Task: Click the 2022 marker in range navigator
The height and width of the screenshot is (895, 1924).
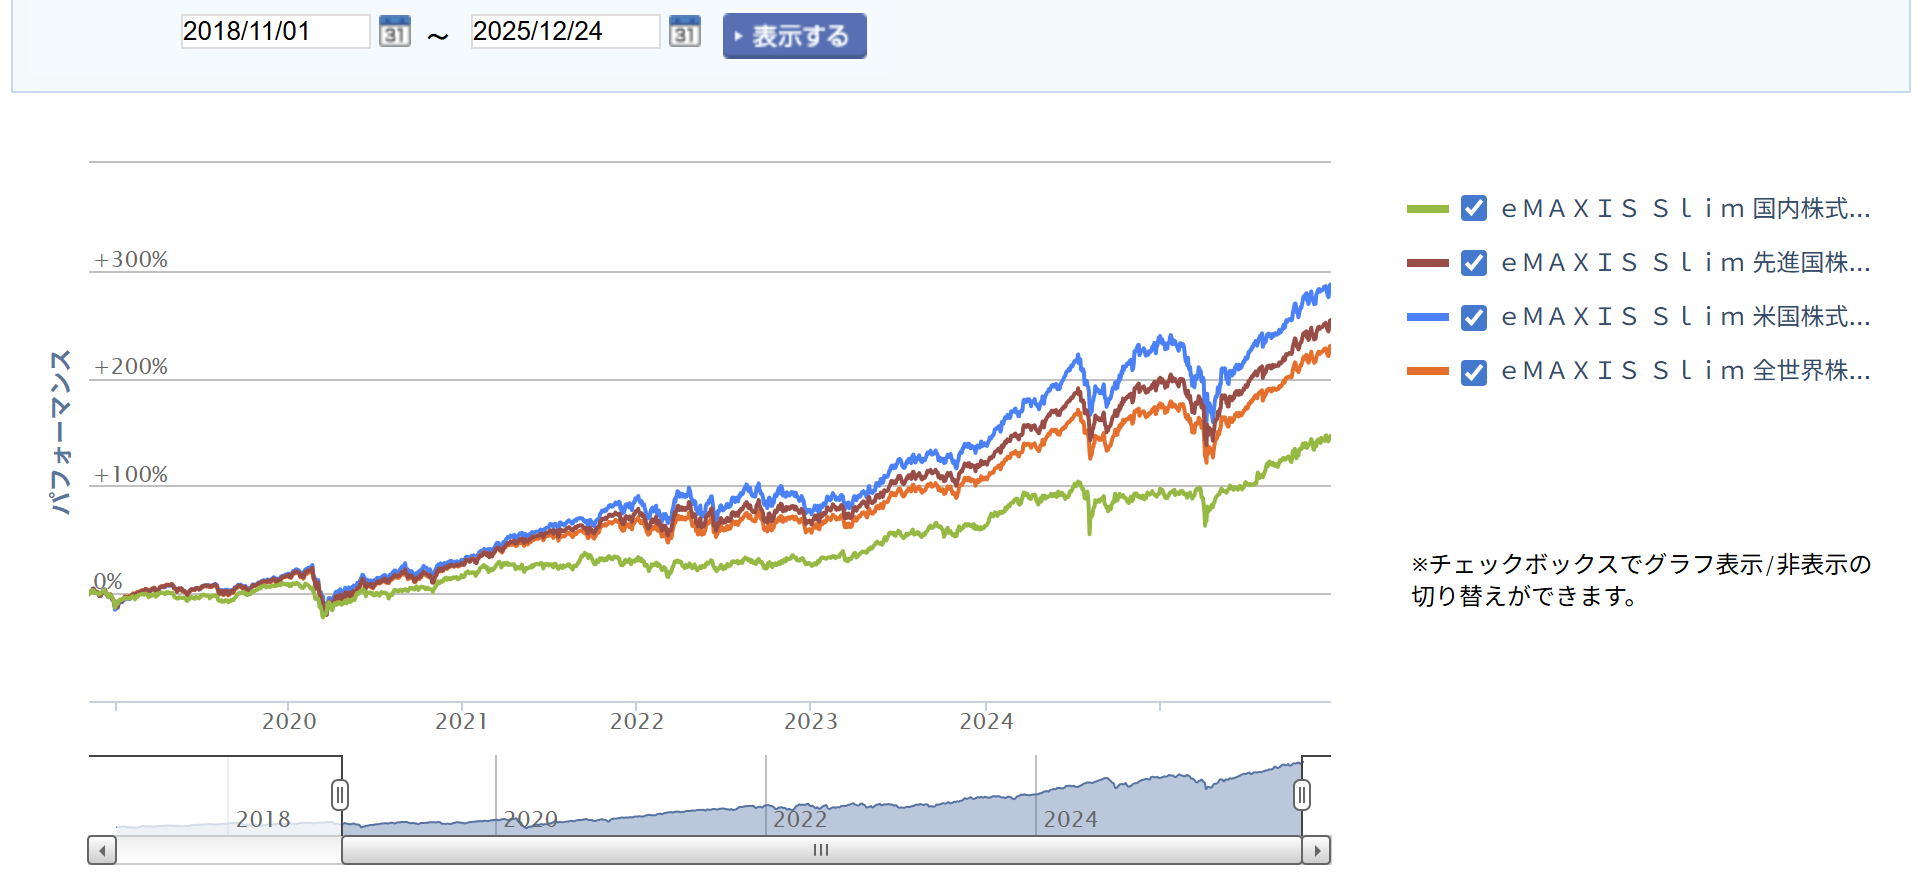Action: (800, 819)
